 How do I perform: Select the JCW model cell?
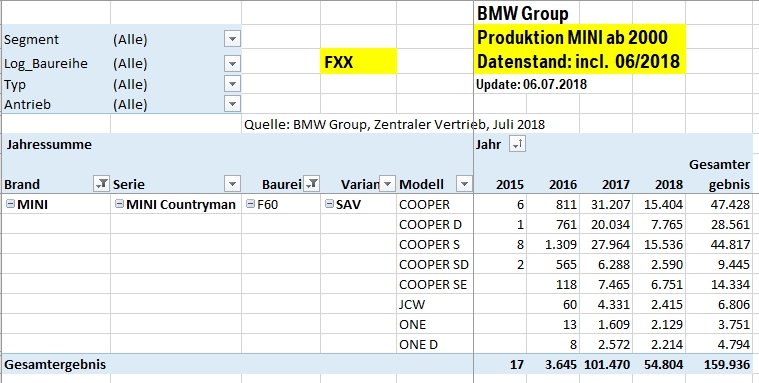click(435, 304)
